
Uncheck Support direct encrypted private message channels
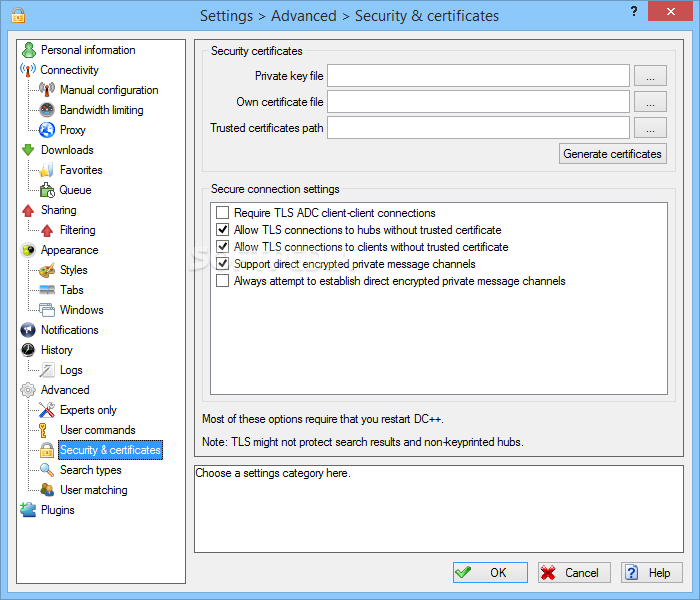pos(222,264)
